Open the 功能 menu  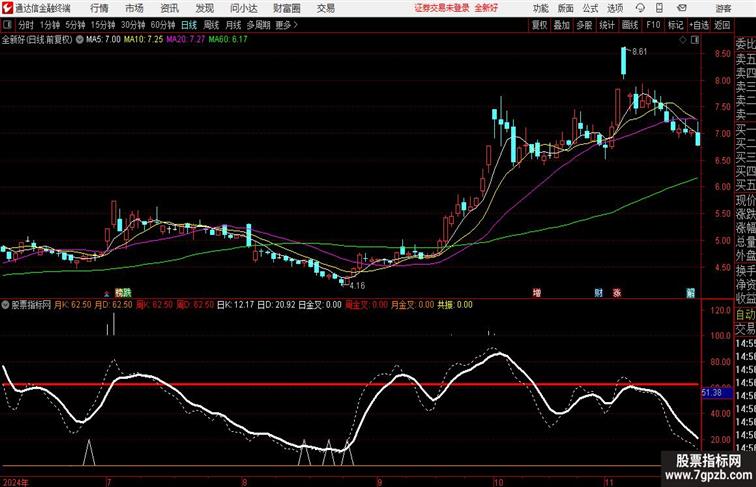point(541,8)
